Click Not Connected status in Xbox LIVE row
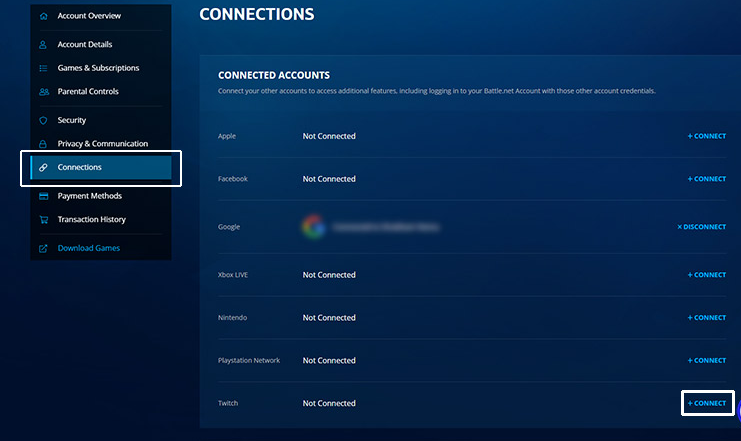The width and height of the screenshot is (741, 441). (x=329, y=275)
